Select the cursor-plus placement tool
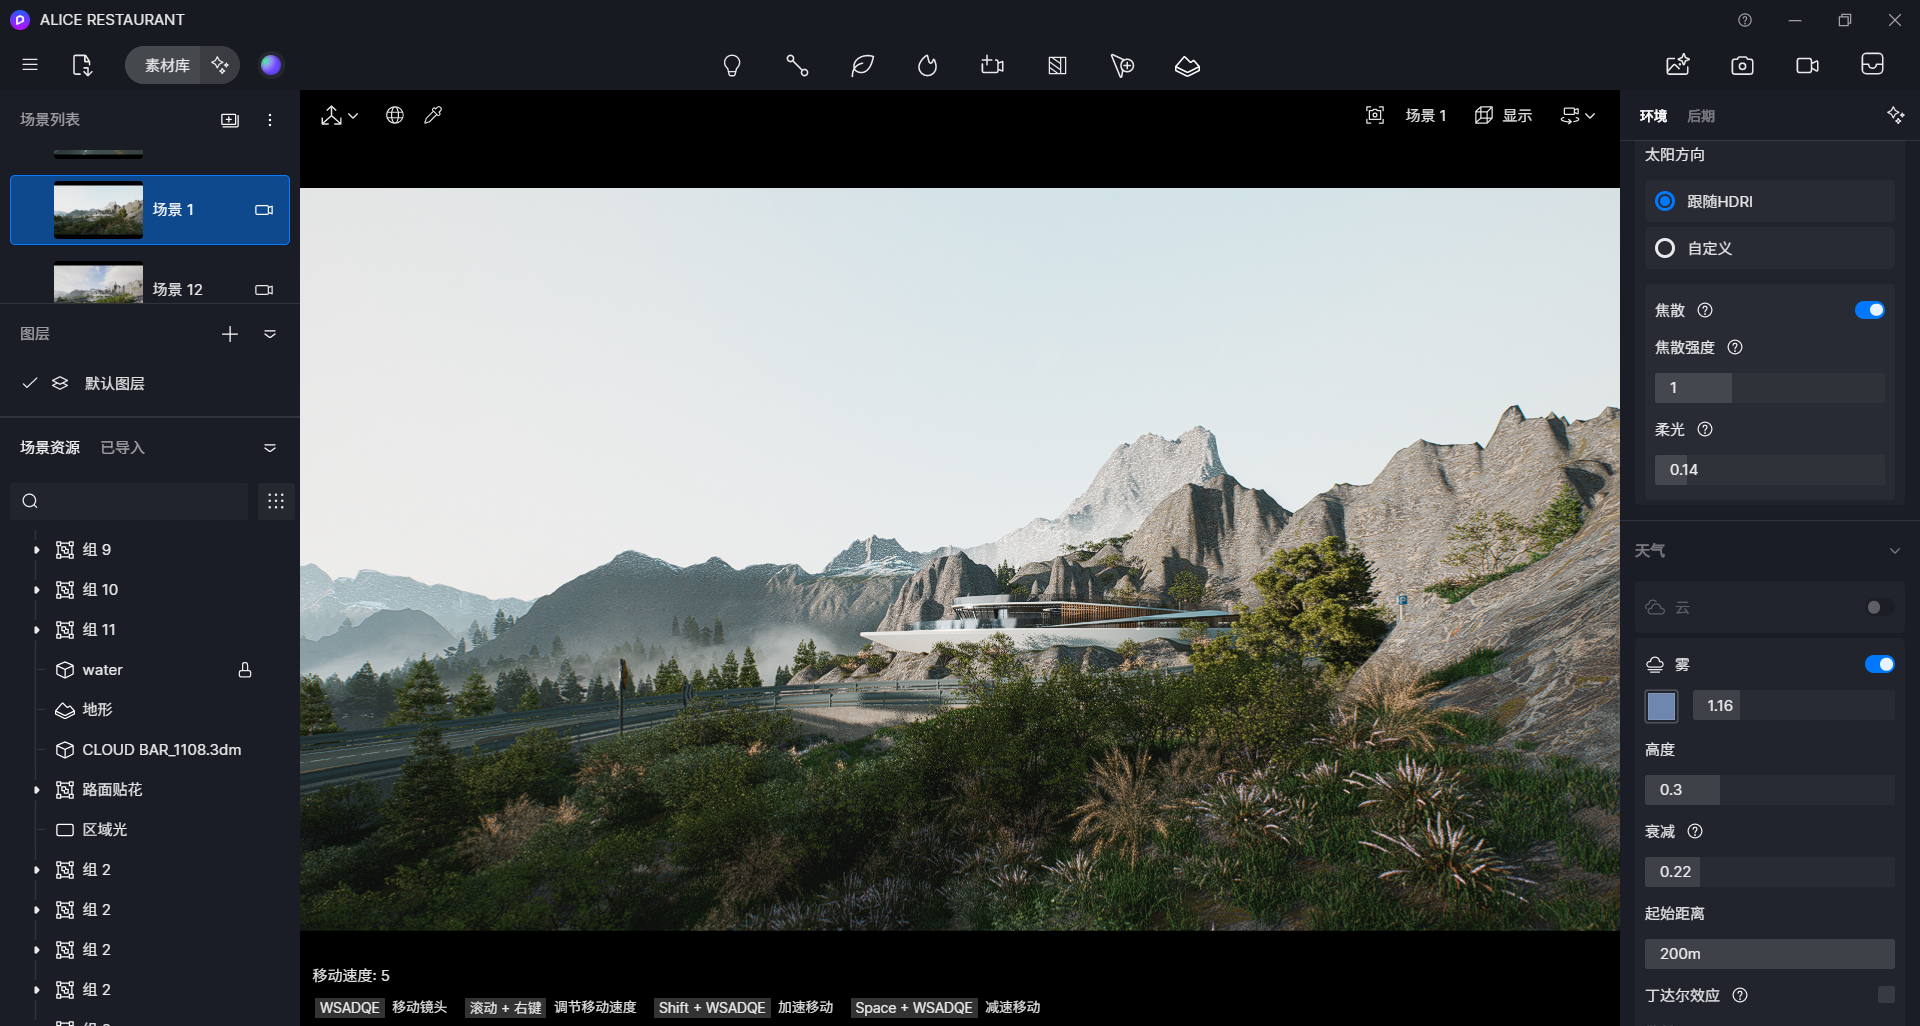The height and width of the screenshot is (1026, 1920). tap(1122, 66)
